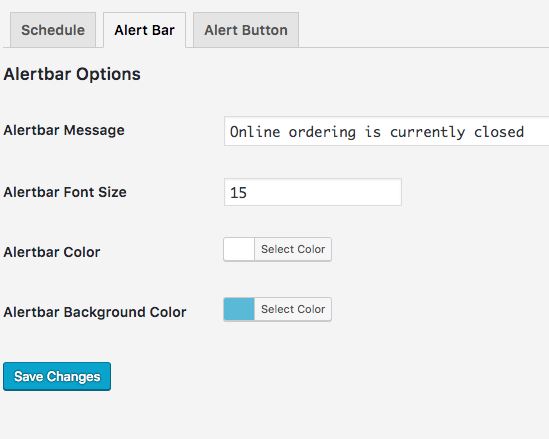Click the word "currently" in the message
Viewport: 549px width, 439px height.
coord(427,133)
